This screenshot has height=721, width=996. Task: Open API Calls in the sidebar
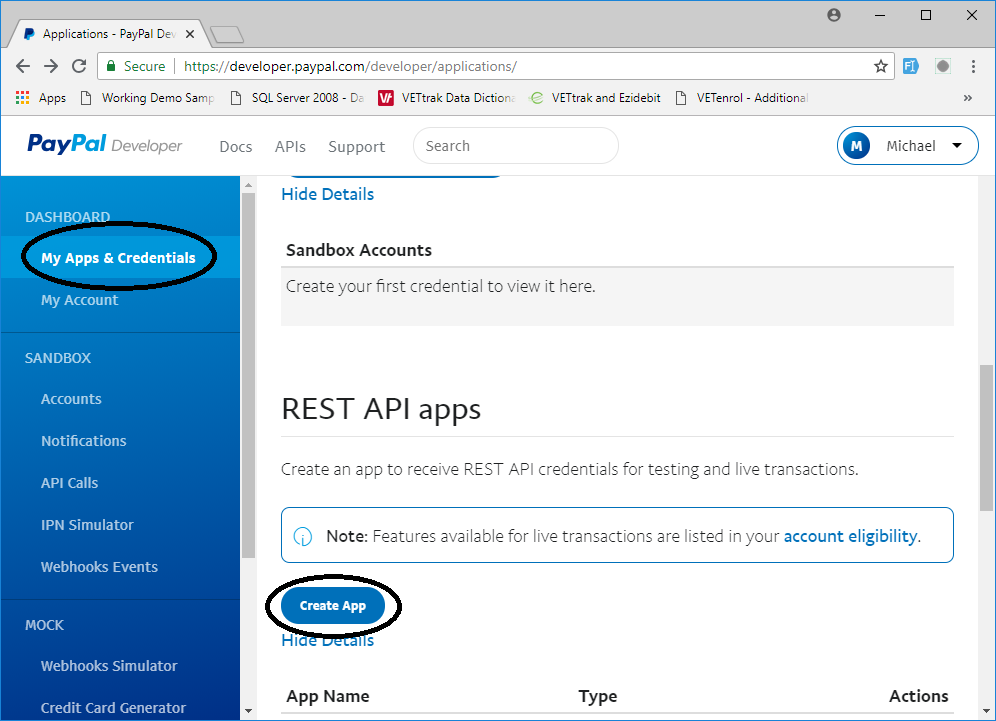tap(69, 483)
